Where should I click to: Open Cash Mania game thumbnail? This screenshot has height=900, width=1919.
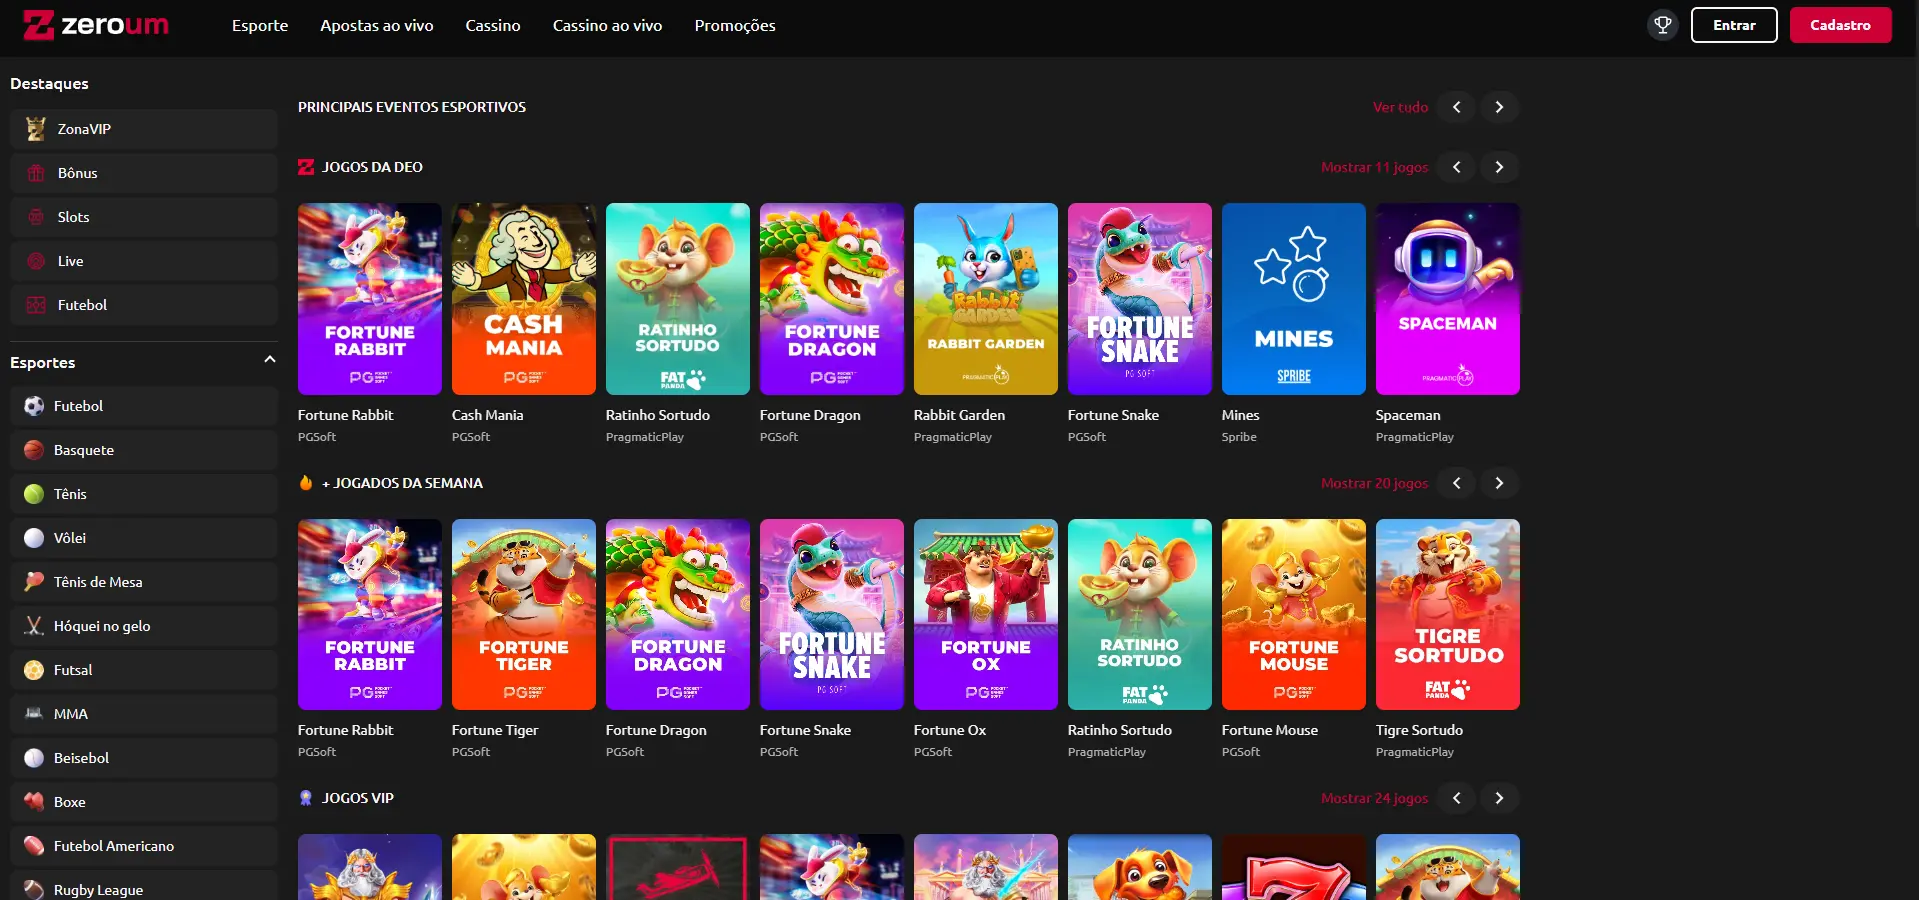[x=524, y=299]
